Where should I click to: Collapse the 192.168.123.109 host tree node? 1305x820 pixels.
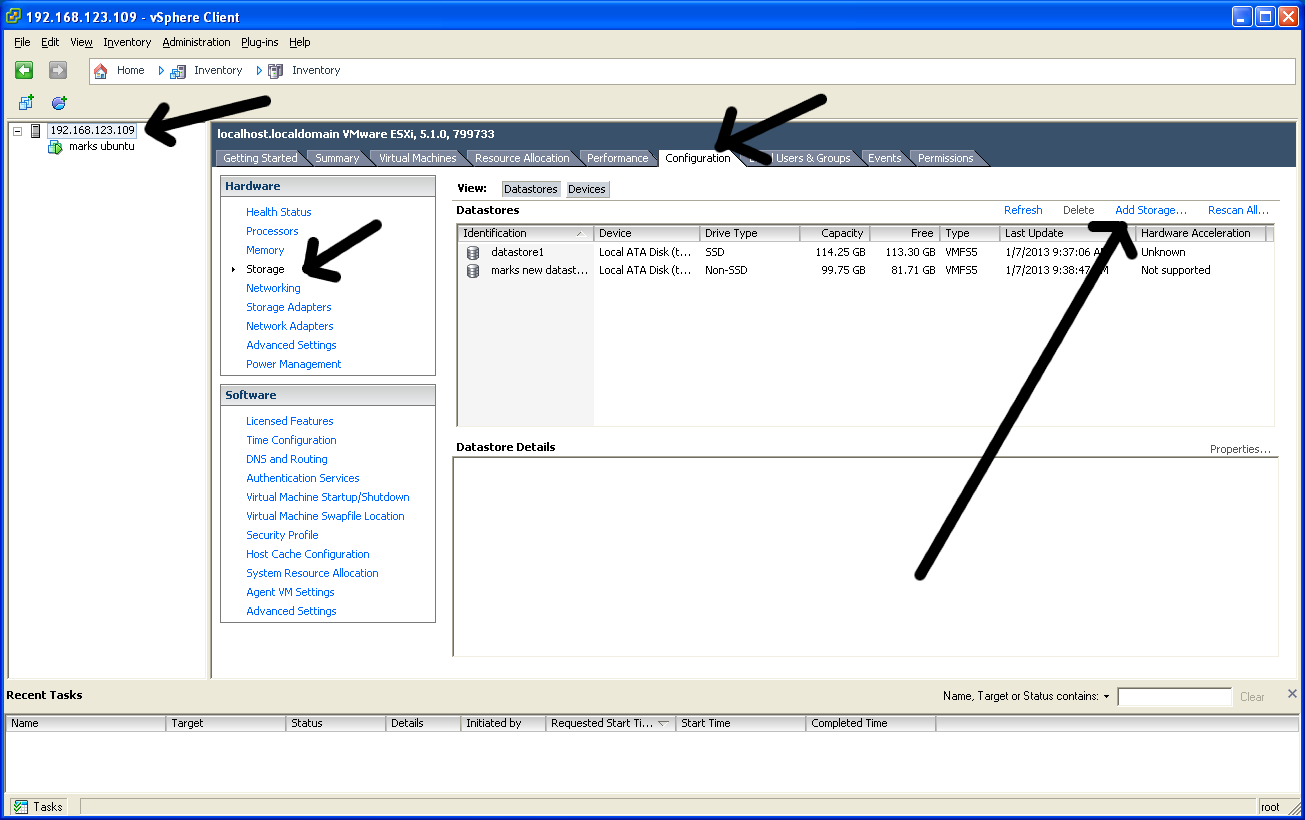tap(18, 131)
